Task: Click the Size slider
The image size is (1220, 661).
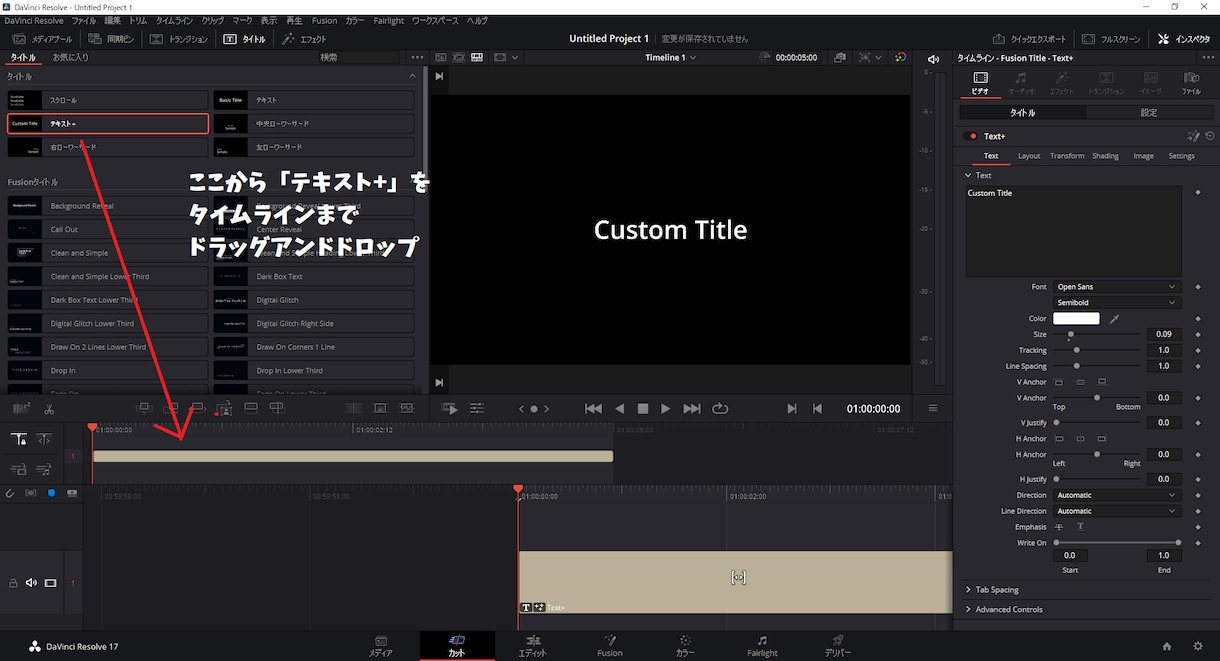Action: 1097,335
